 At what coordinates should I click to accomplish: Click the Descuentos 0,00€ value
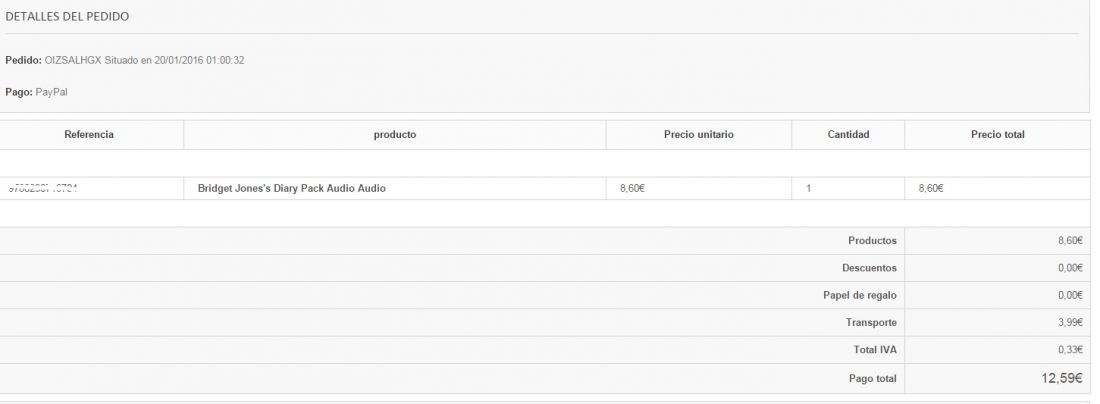pos(1070,268)
